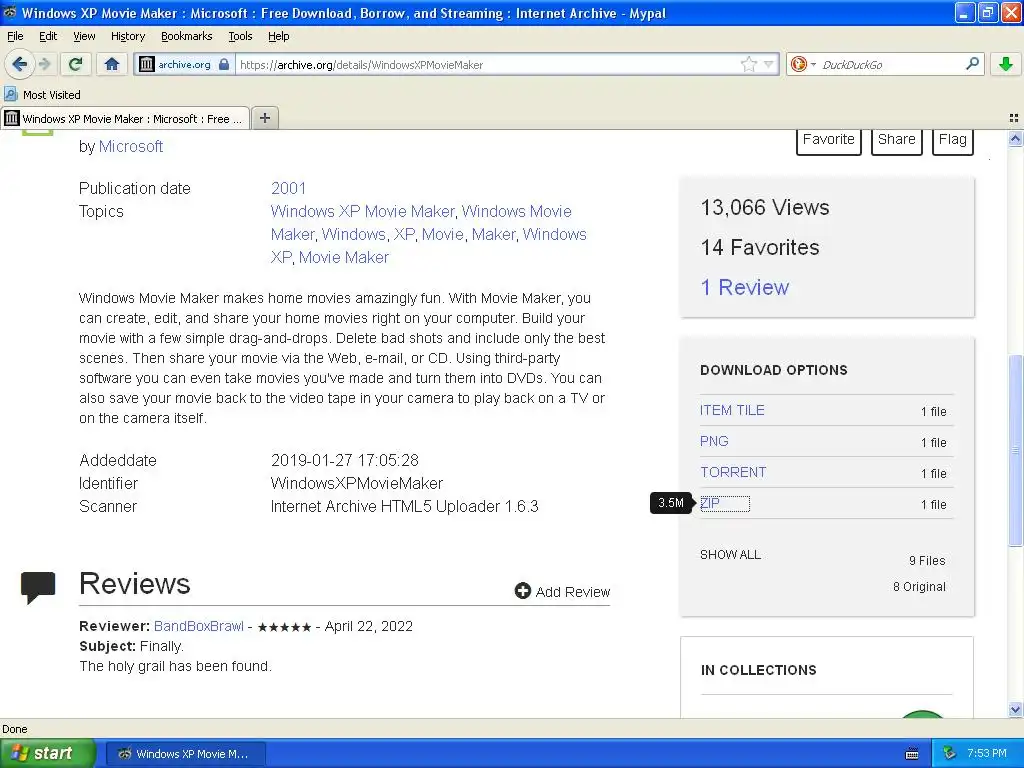Click the page scrollbar up arrow
The image size is (1024, 768).
tap(1015, 138)
